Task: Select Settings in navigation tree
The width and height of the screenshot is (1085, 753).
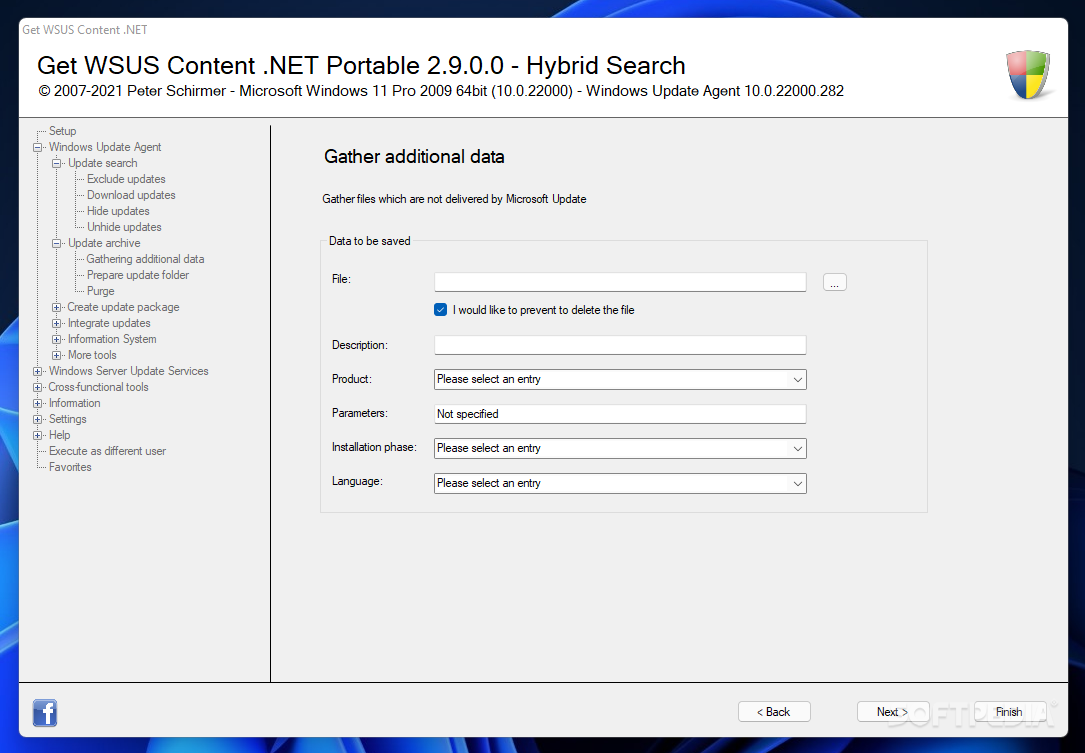Action: [67, 419]
